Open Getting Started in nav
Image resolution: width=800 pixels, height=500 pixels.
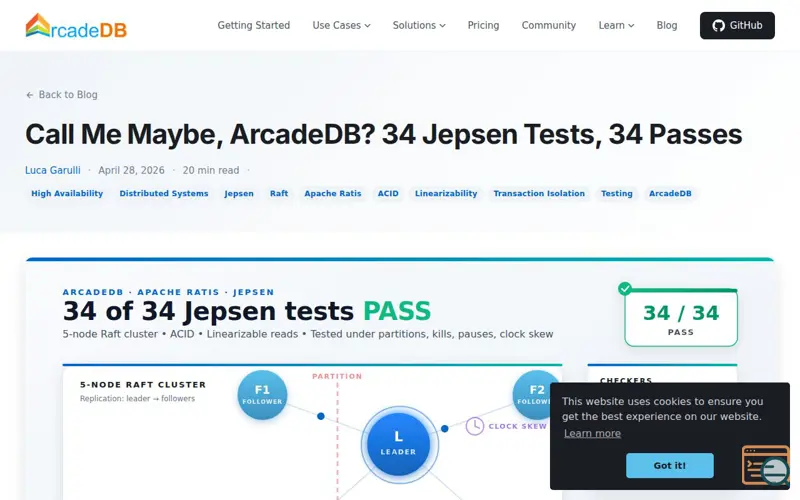pyautogui.click(x=254, y=26)
